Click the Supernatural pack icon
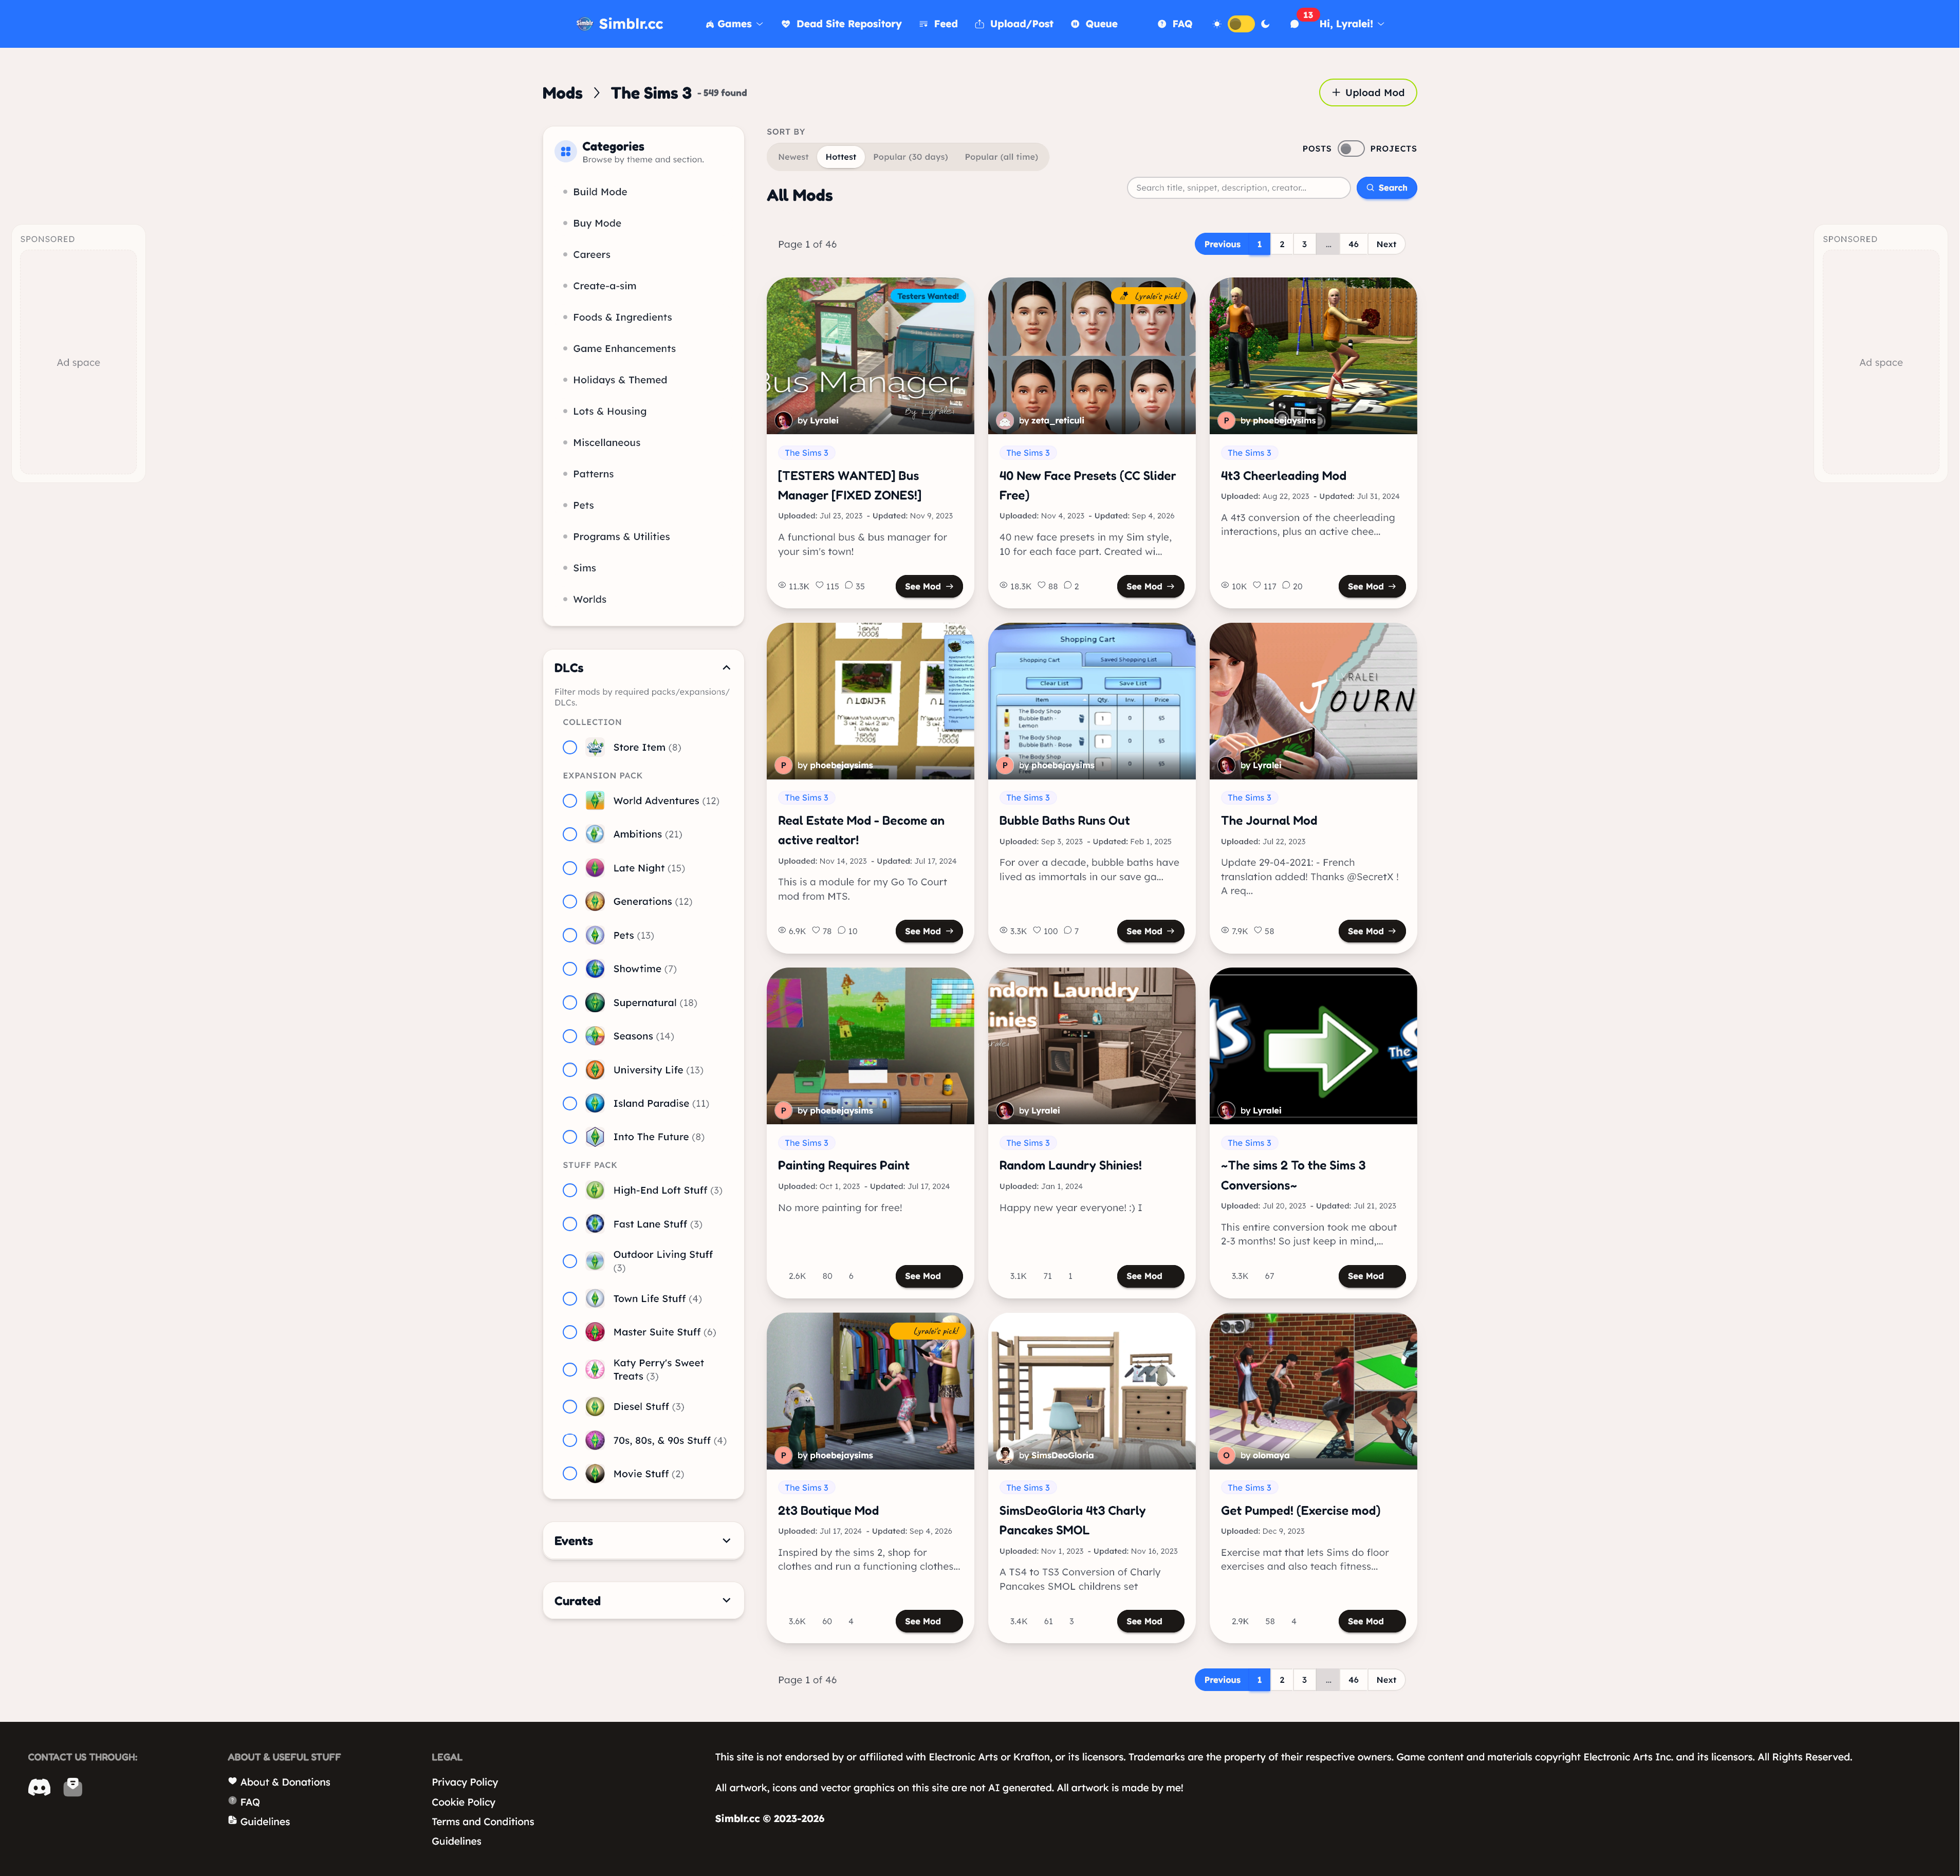 tap(595, 1003)
